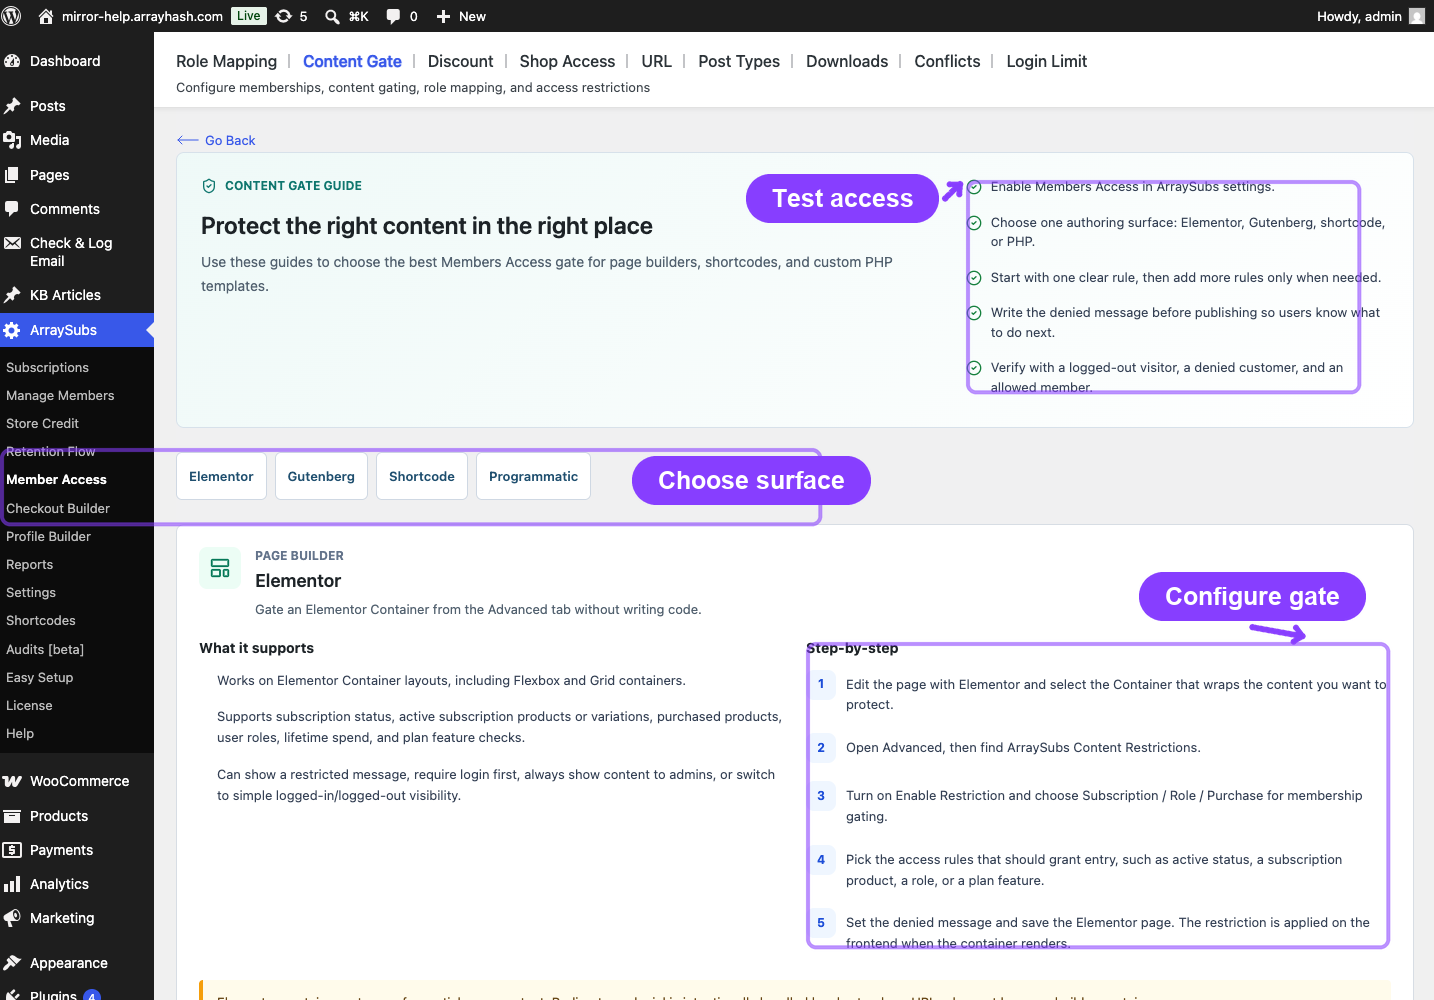Click the Posts pin icon
Screen dimensions: 1434x1000
pyautogui.click(x=12, y=106)
